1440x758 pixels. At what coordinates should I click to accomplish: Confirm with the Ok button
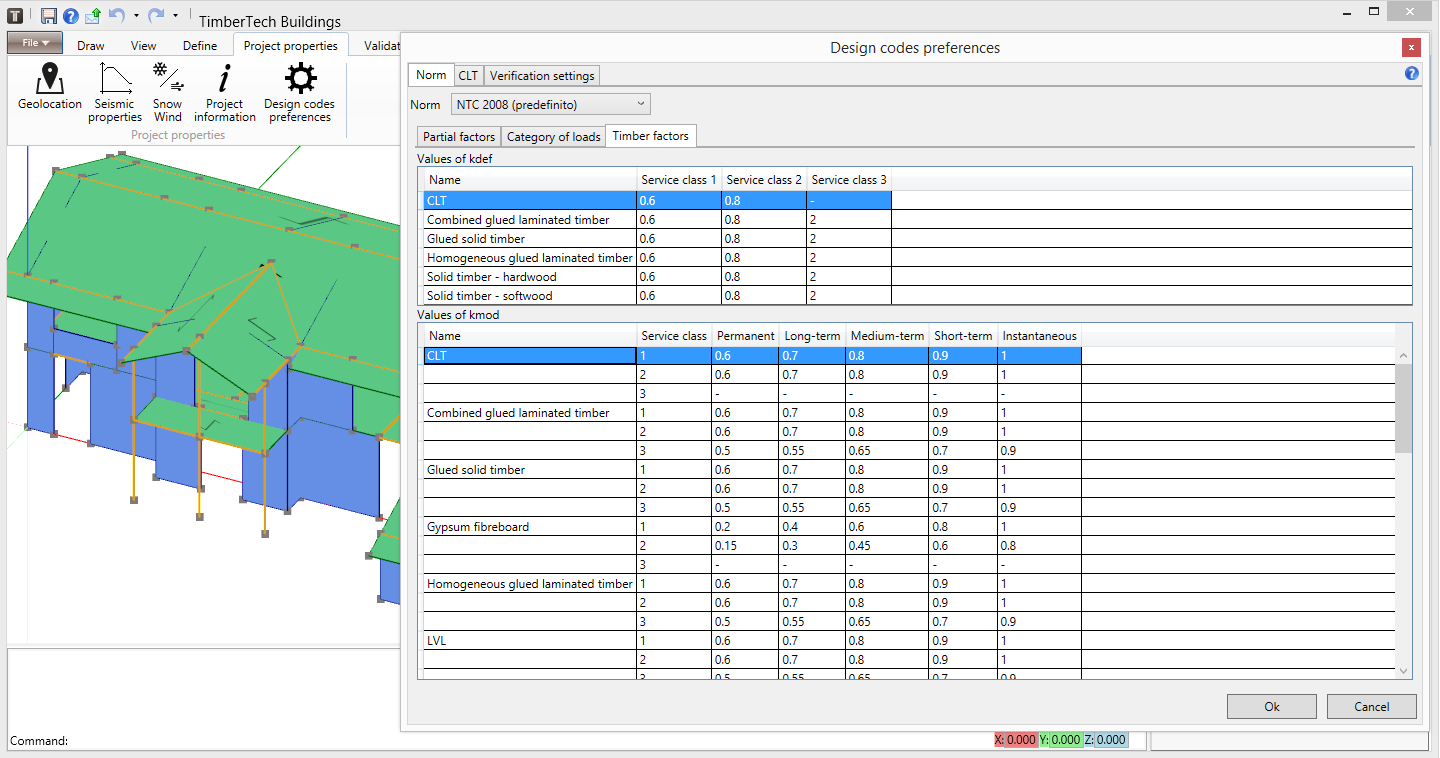coord(1272,706)
